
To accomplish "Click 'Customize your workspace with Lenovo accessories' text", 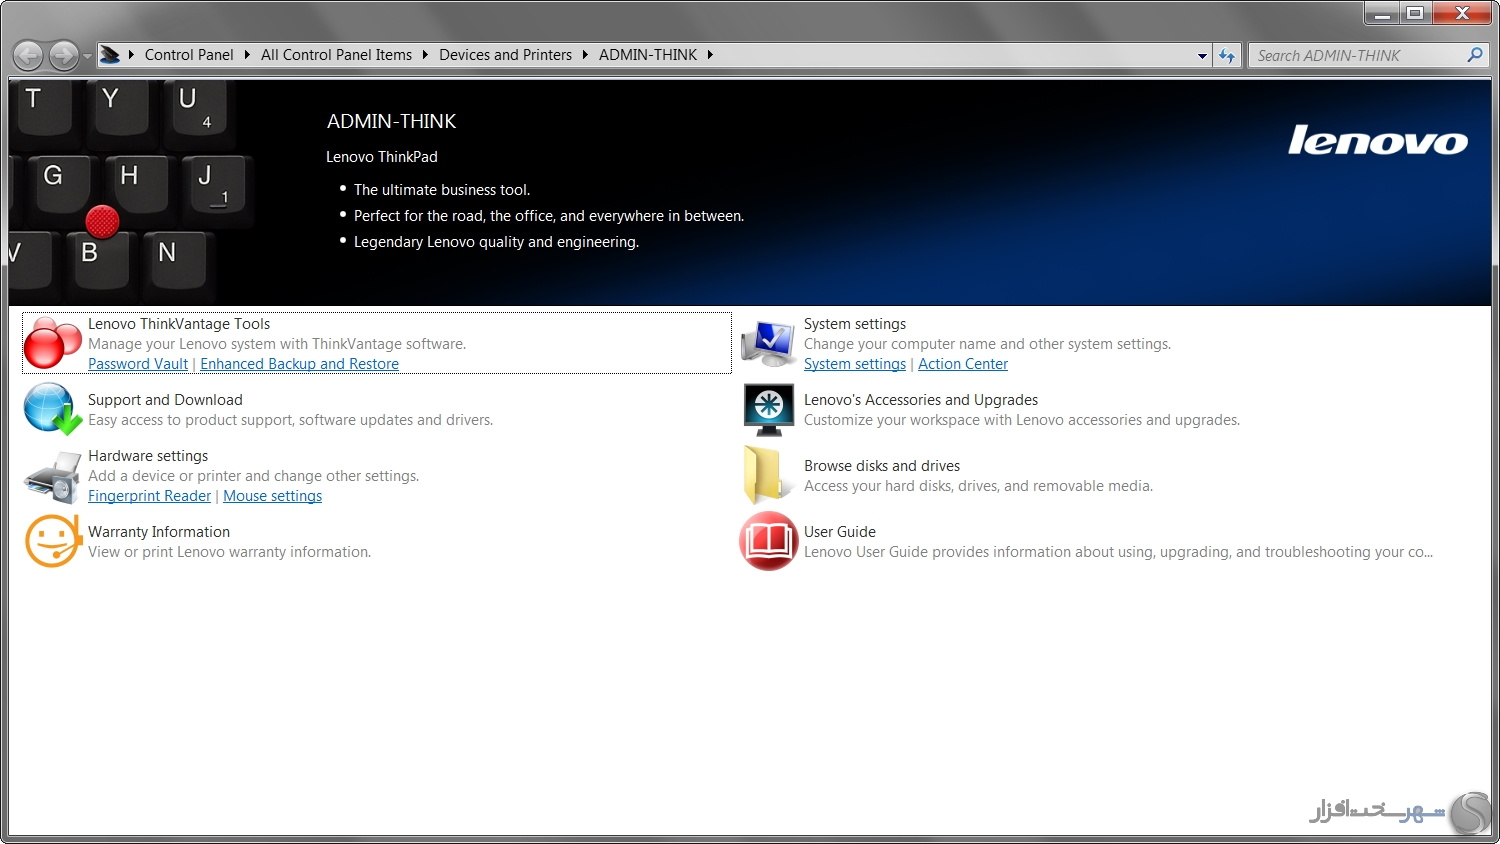I will (x=1022, y=420).
